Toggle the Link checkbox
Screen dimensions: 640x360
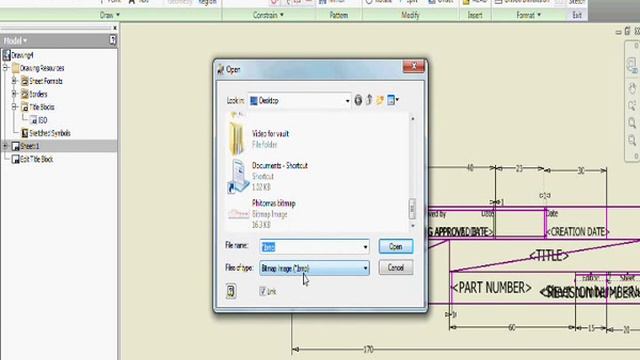[x=262, y=291]
